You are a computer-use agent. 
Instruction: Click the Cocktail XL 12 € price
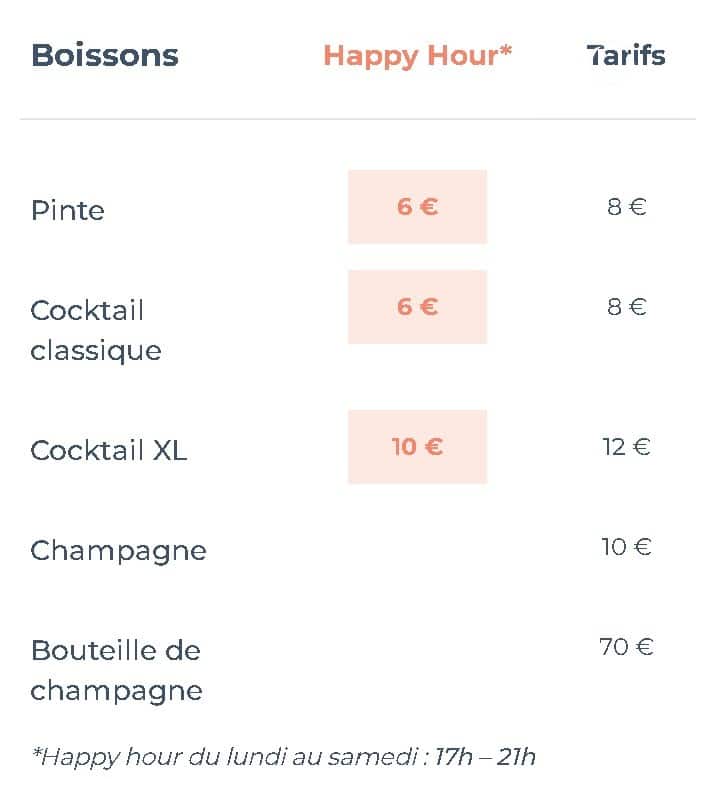click(x=627, y=447)
